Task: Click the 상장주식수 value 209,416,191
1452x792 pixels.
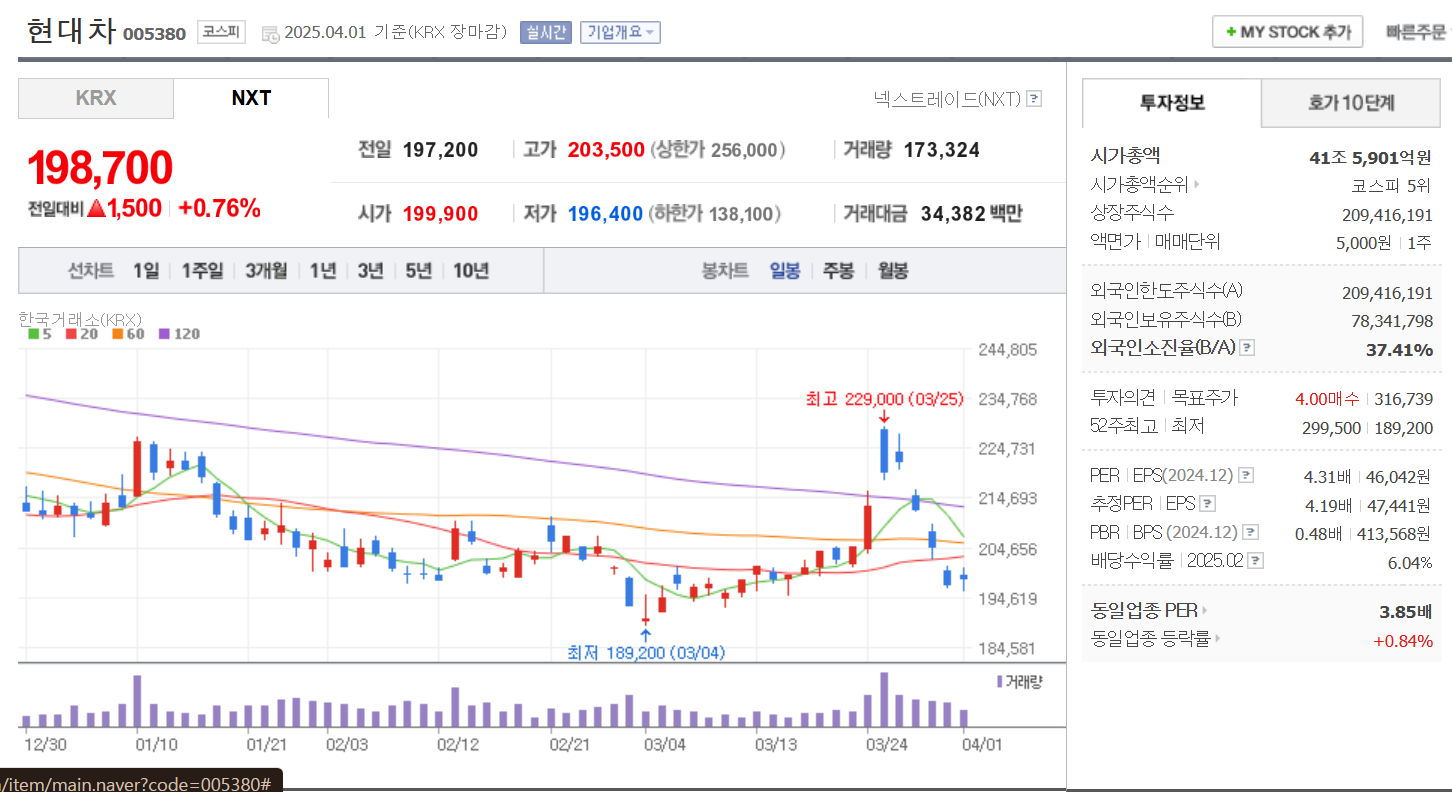Action: coord(1387,214)
